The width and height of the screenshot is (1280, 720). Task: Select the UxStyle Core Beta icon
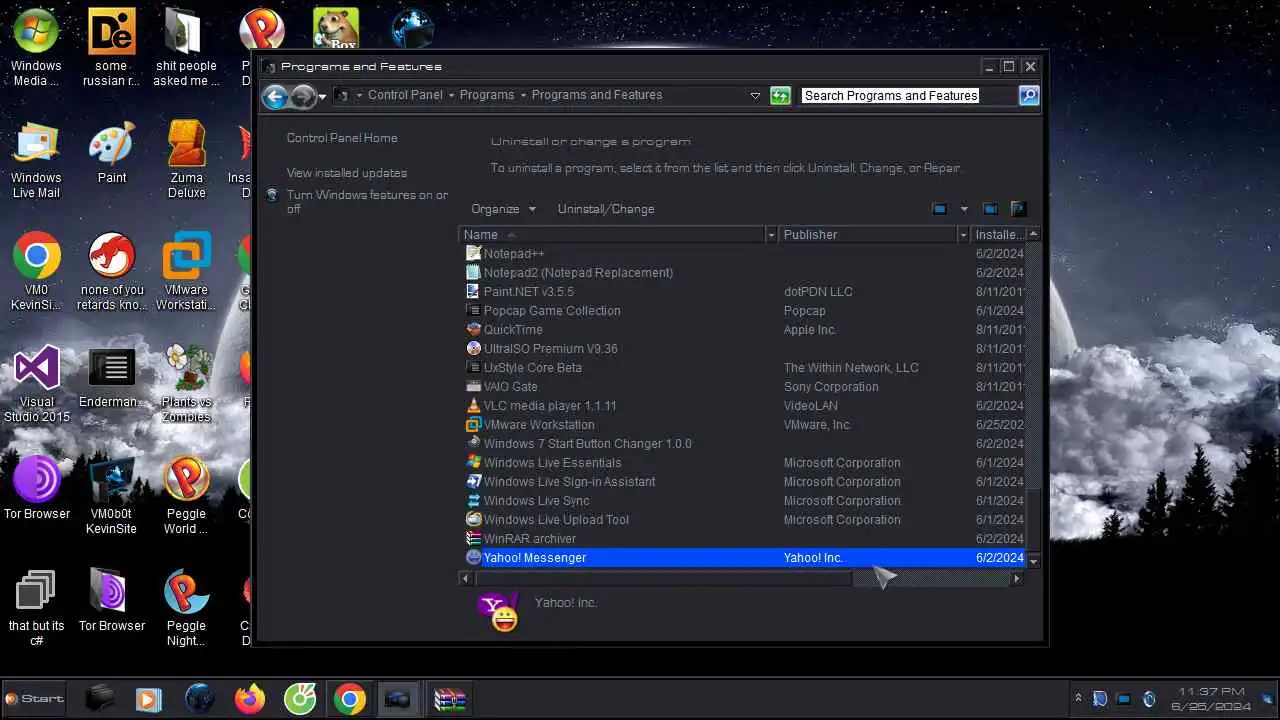point(474,368)
